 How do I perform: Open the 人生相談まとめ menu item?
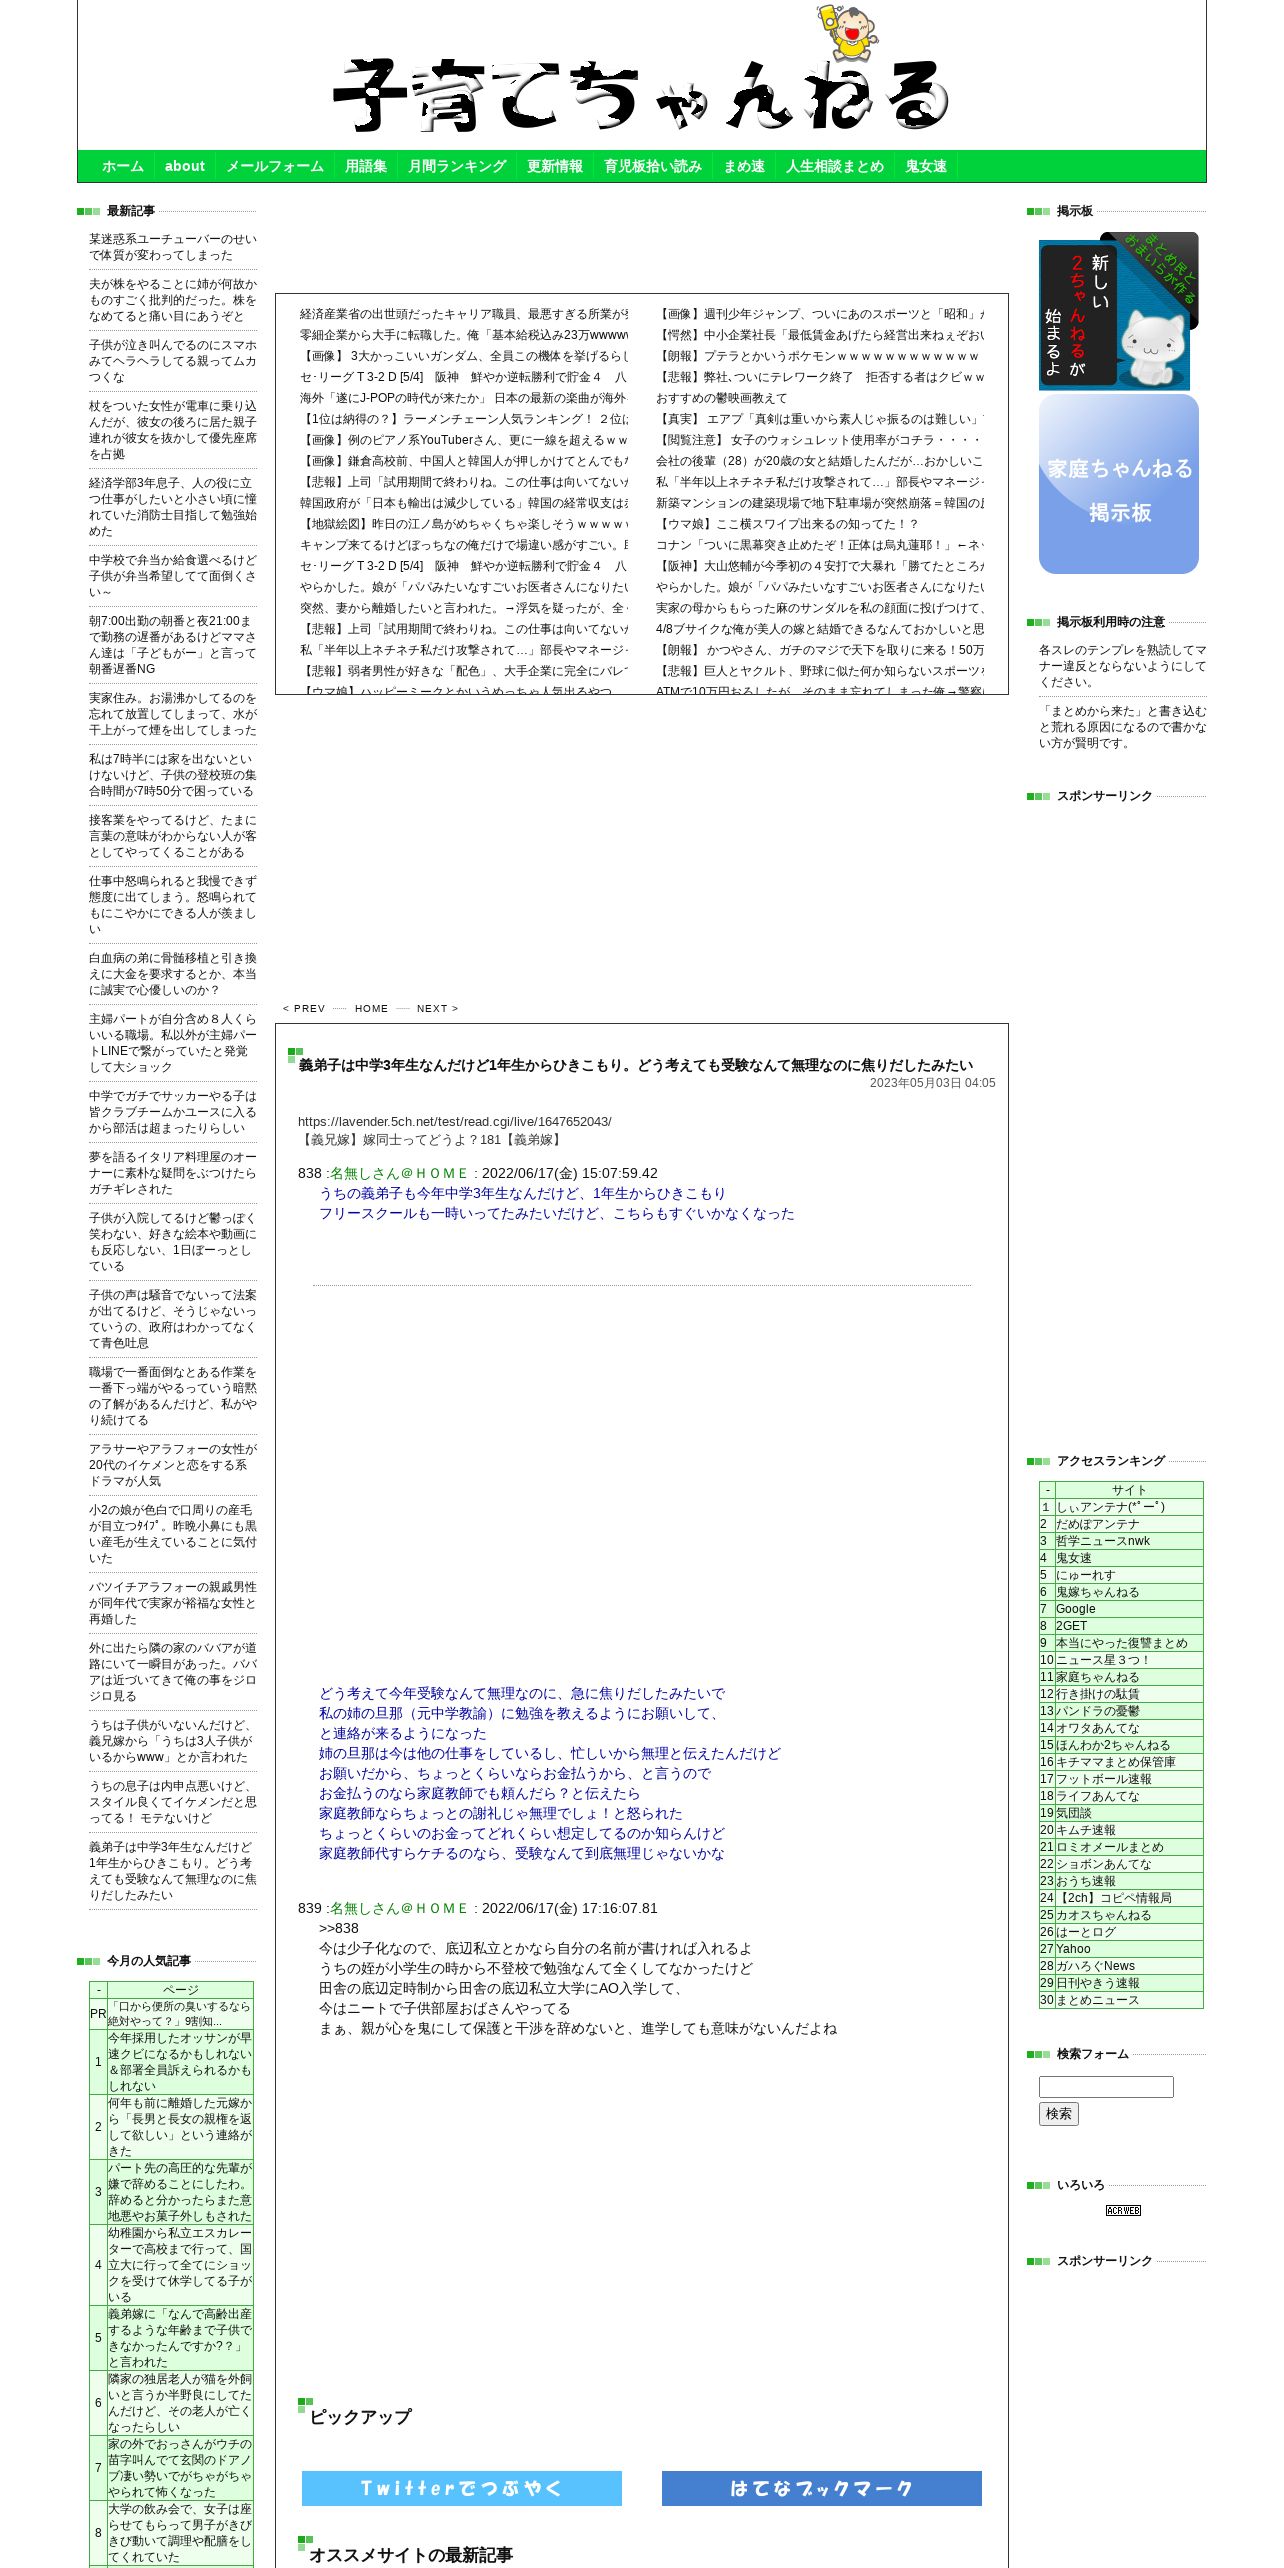click(835, 166)
